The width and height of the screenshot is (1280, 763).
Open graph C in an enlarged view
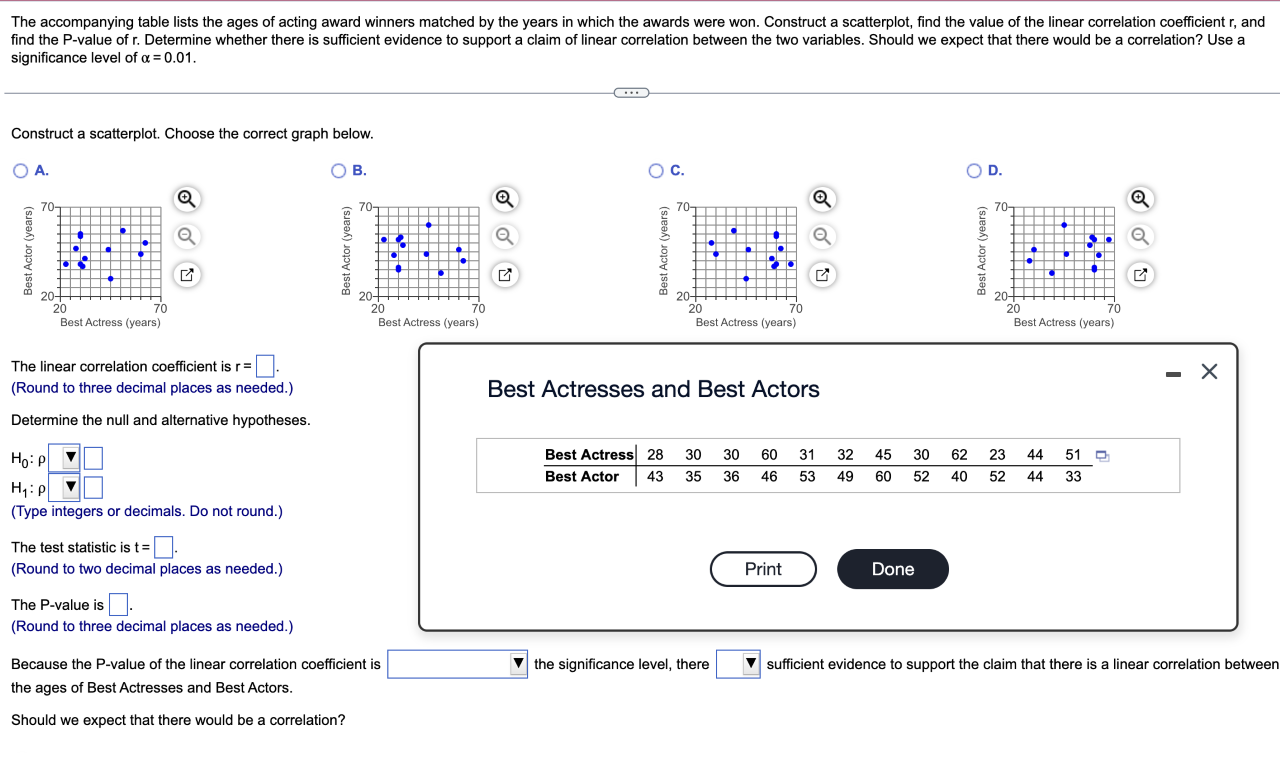tap(821, 274)
